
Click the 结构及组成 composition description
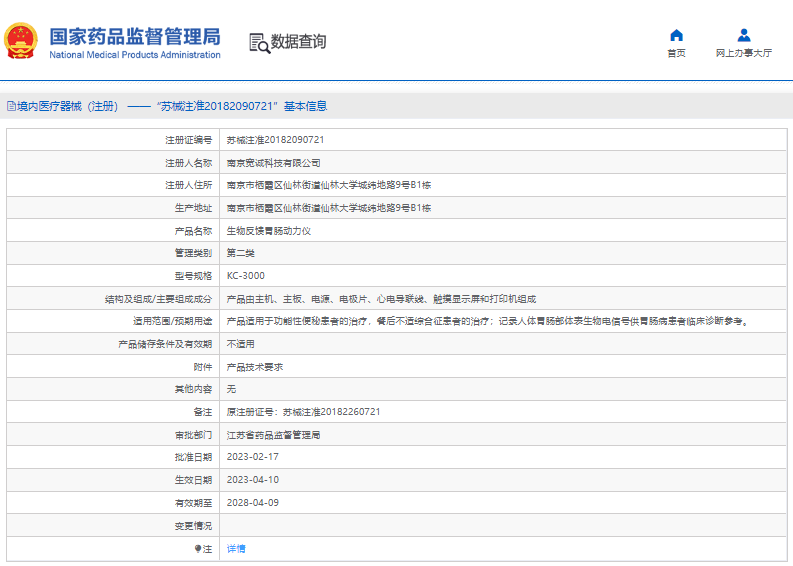(x=381, y=299)
